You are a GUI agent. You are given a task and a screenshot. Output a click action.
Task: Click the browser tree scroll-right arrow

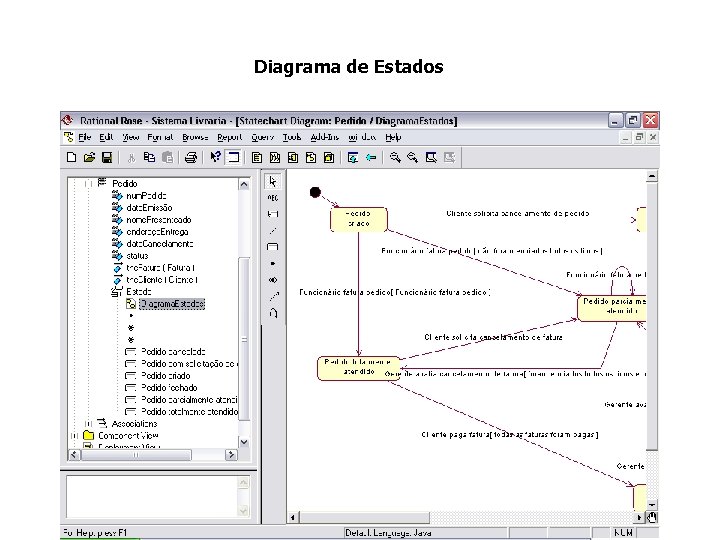[x=231, y=455]
